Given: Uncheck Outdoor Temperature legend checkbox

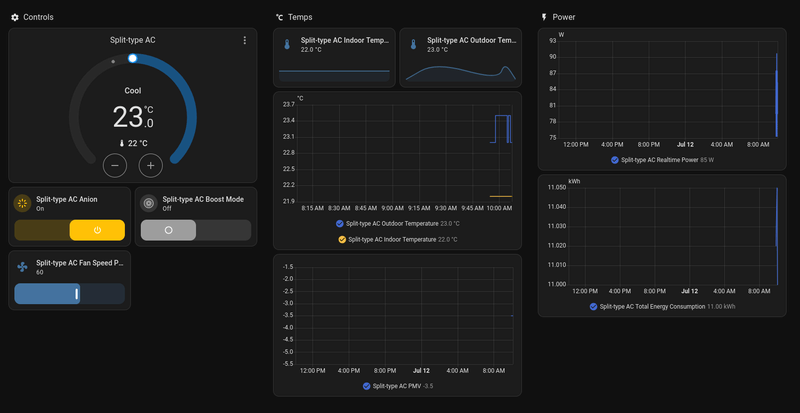Looking at the screenshot, I should [x=340, y=224].
